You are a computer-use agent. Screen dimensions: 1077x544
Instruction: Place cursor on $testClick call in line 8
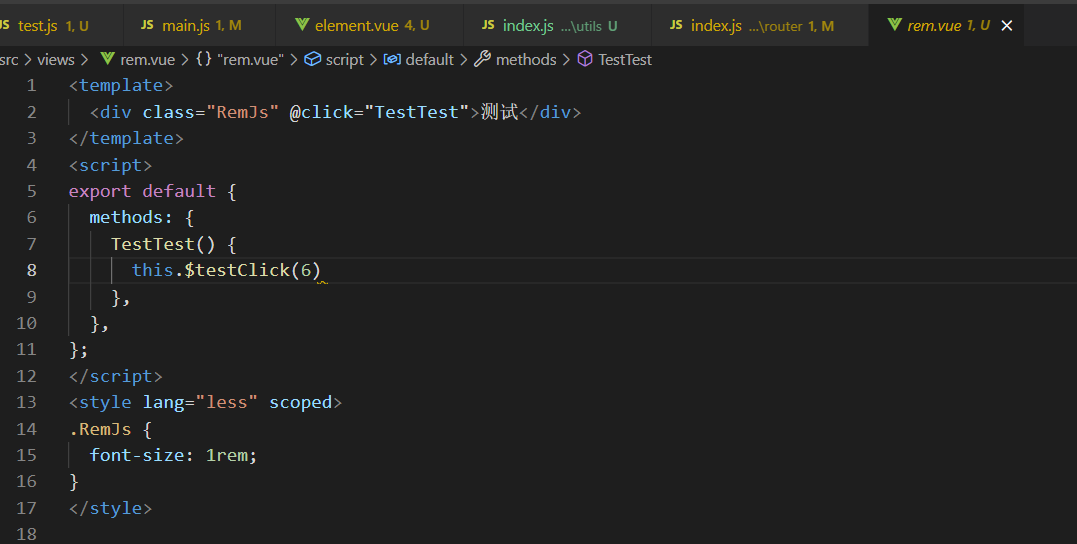[x=237, y=270]
